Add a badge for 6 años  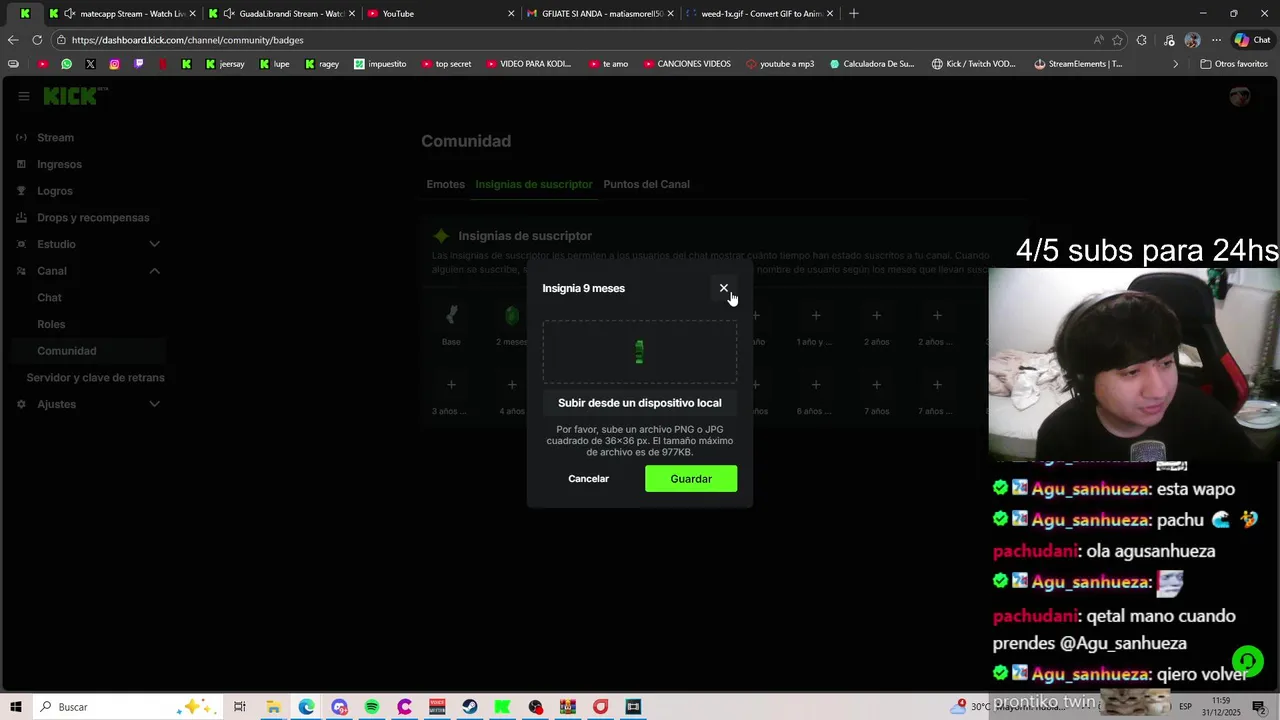(x=816, y=385)
